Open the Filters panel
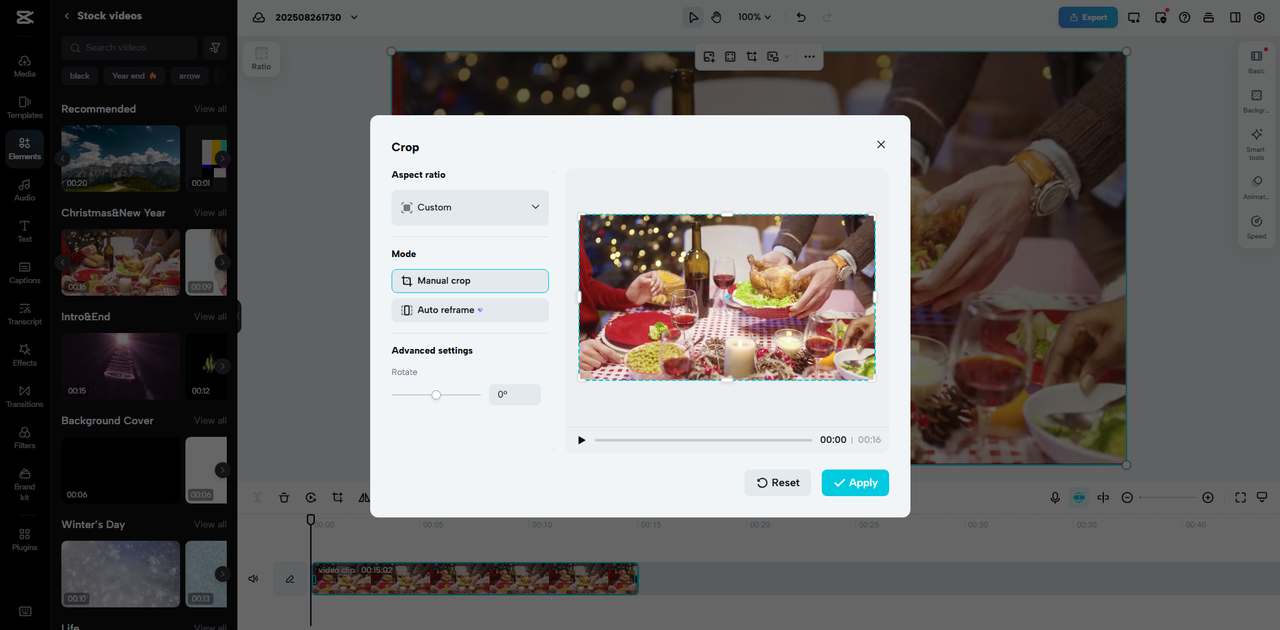The image size is (1280, 630). point(25,438)
